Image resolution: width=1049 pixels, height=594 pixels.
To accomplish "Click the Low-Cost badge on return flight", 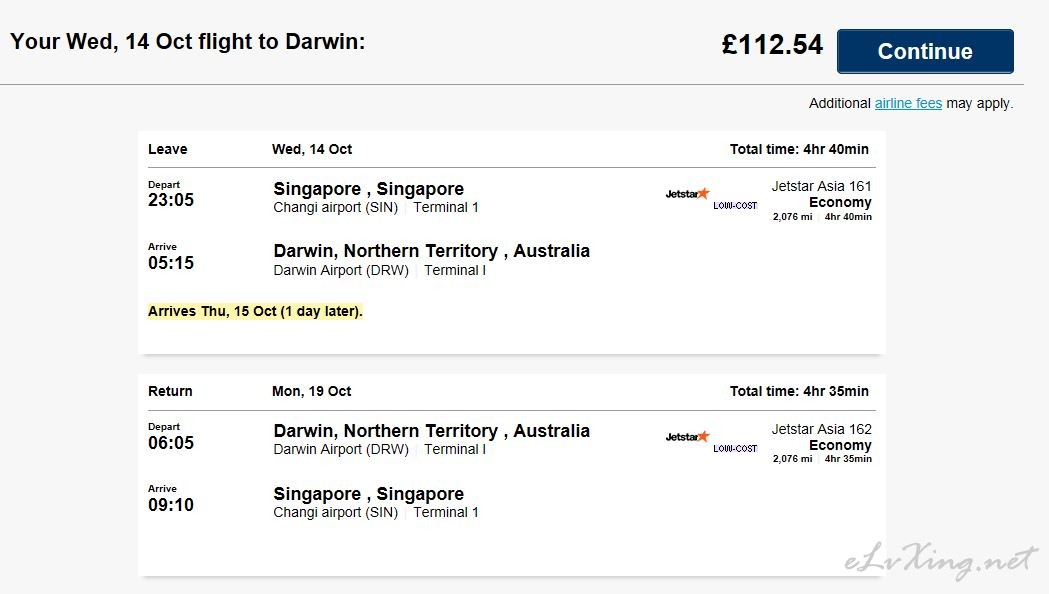I will 735,449.
